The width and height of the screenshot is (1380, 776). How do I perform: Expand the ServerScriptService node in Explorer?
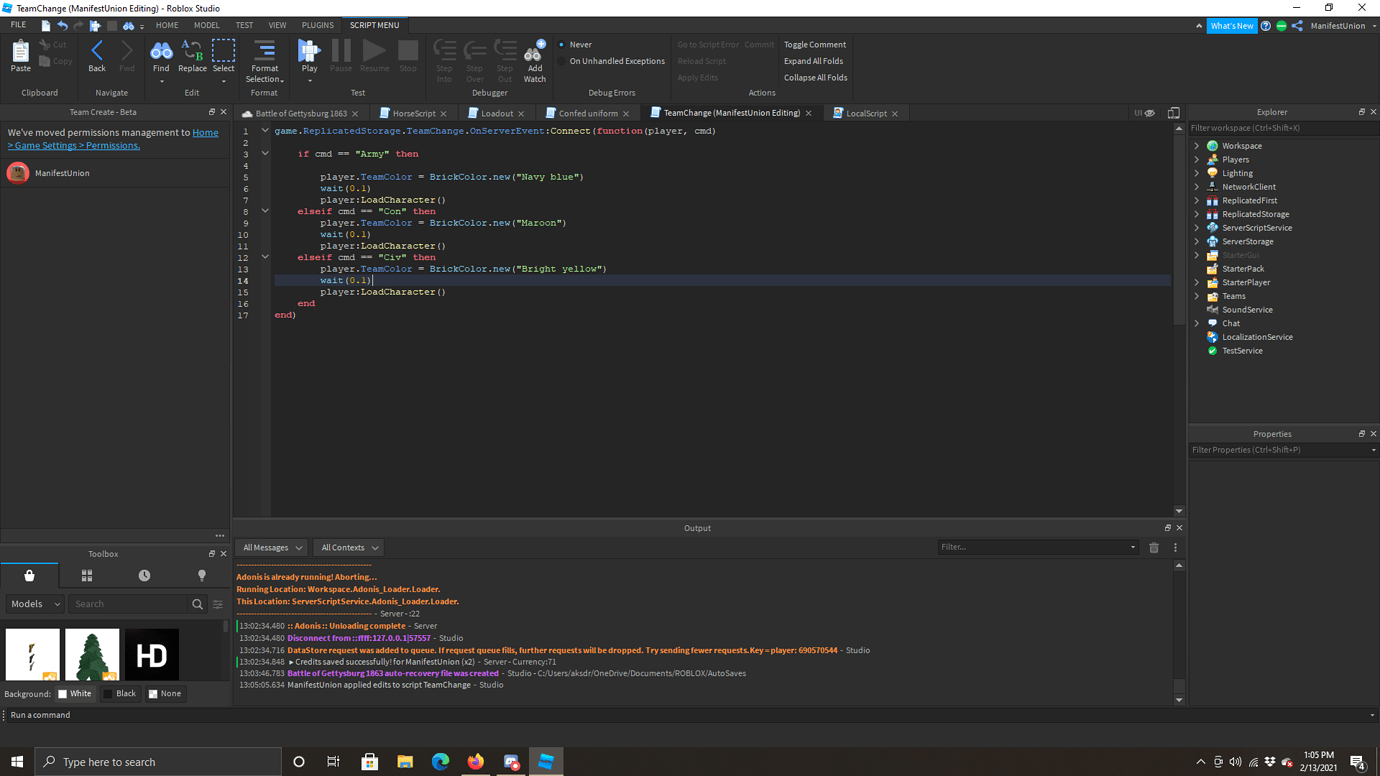pos(1197,228)
